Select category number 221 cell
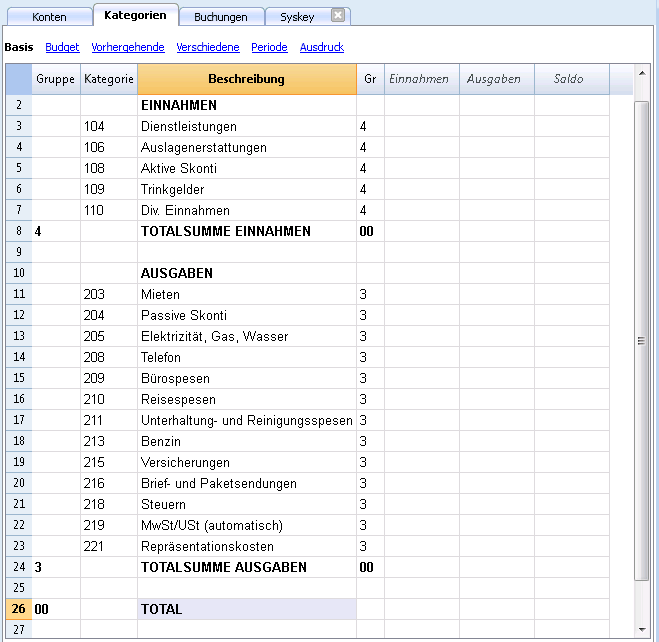 point(109,546)
